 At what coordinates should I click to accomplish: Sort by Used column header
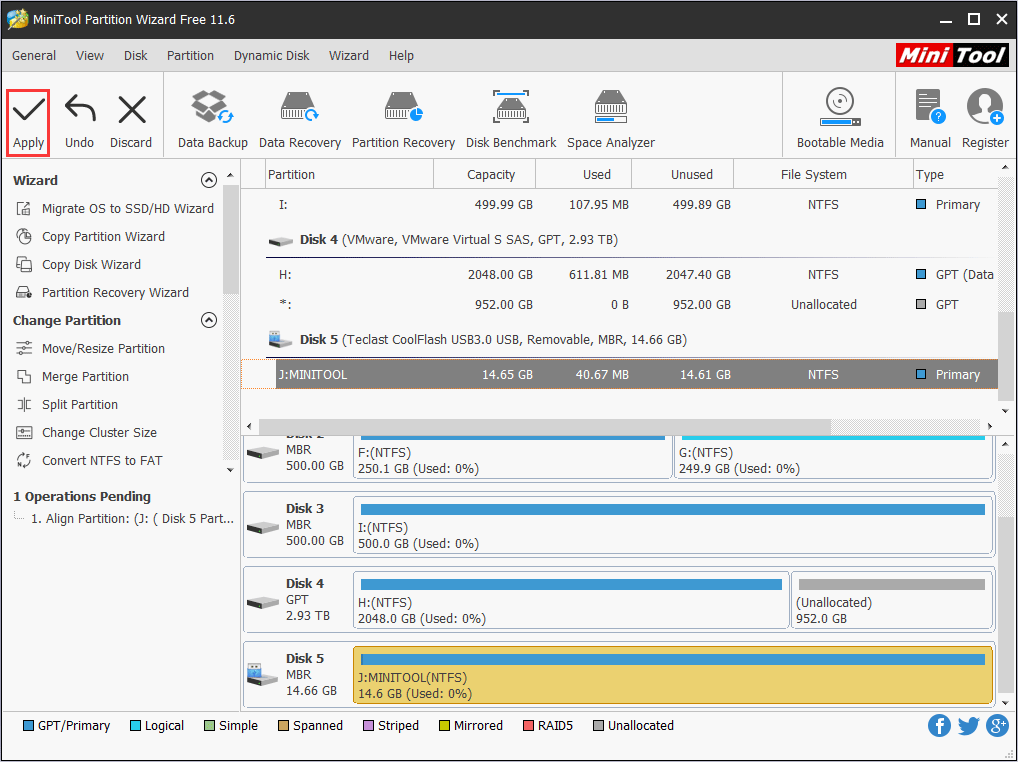coord(584,175)
